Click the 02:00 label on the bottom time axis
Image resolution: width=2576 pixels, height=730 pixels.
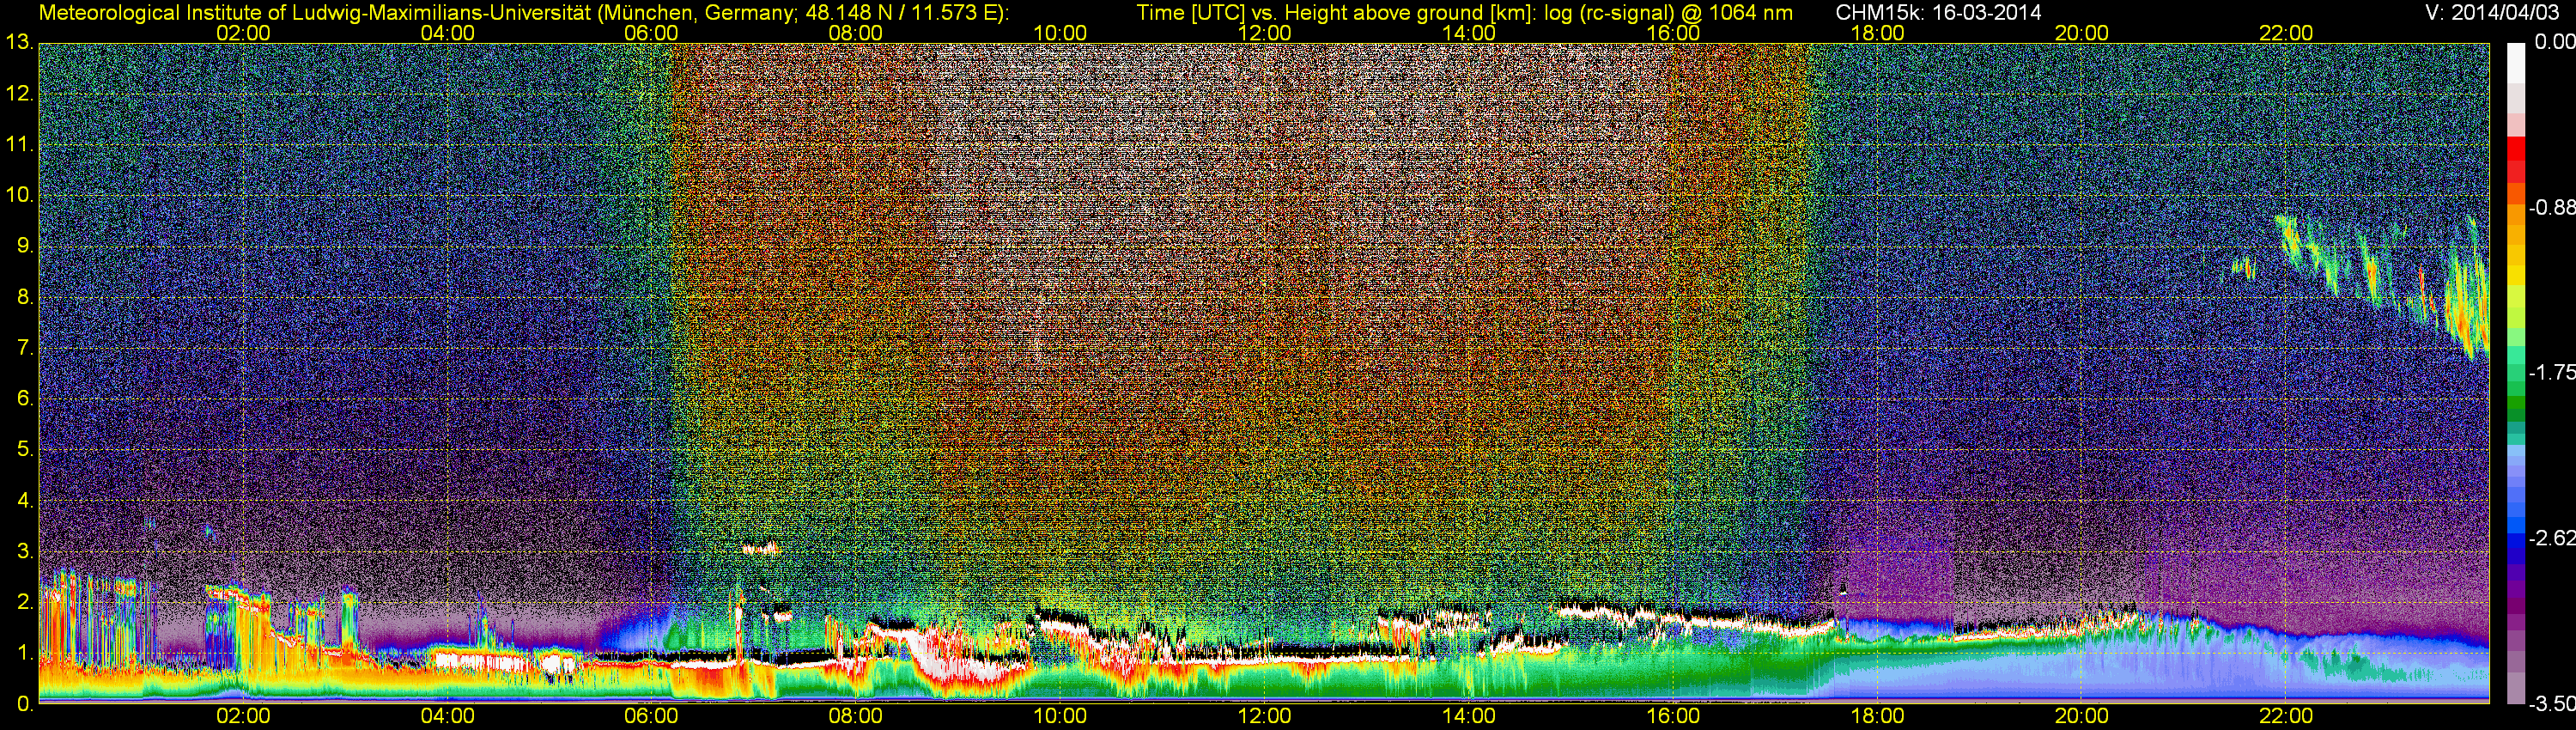point(243,716)
